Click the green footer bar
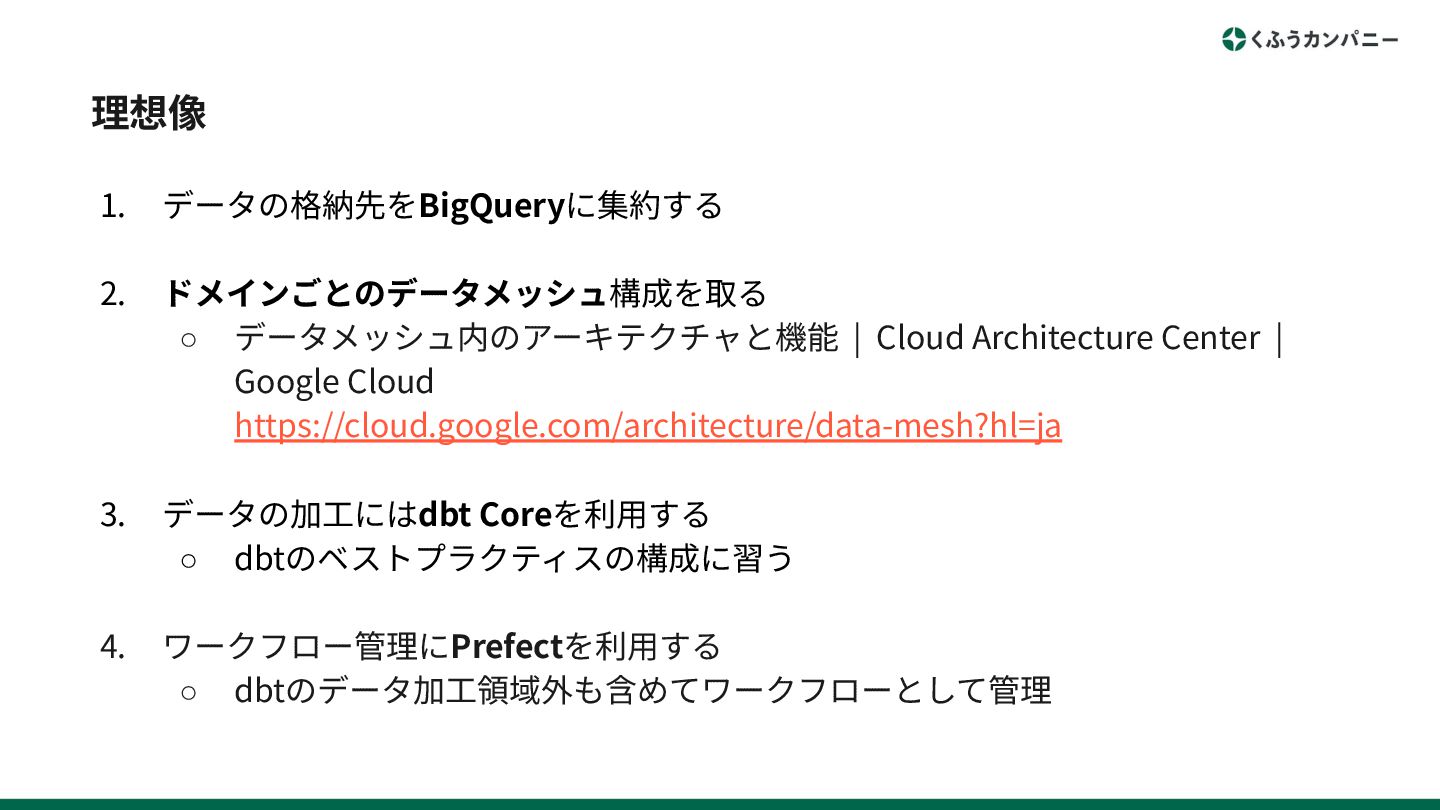 point(720,804)
